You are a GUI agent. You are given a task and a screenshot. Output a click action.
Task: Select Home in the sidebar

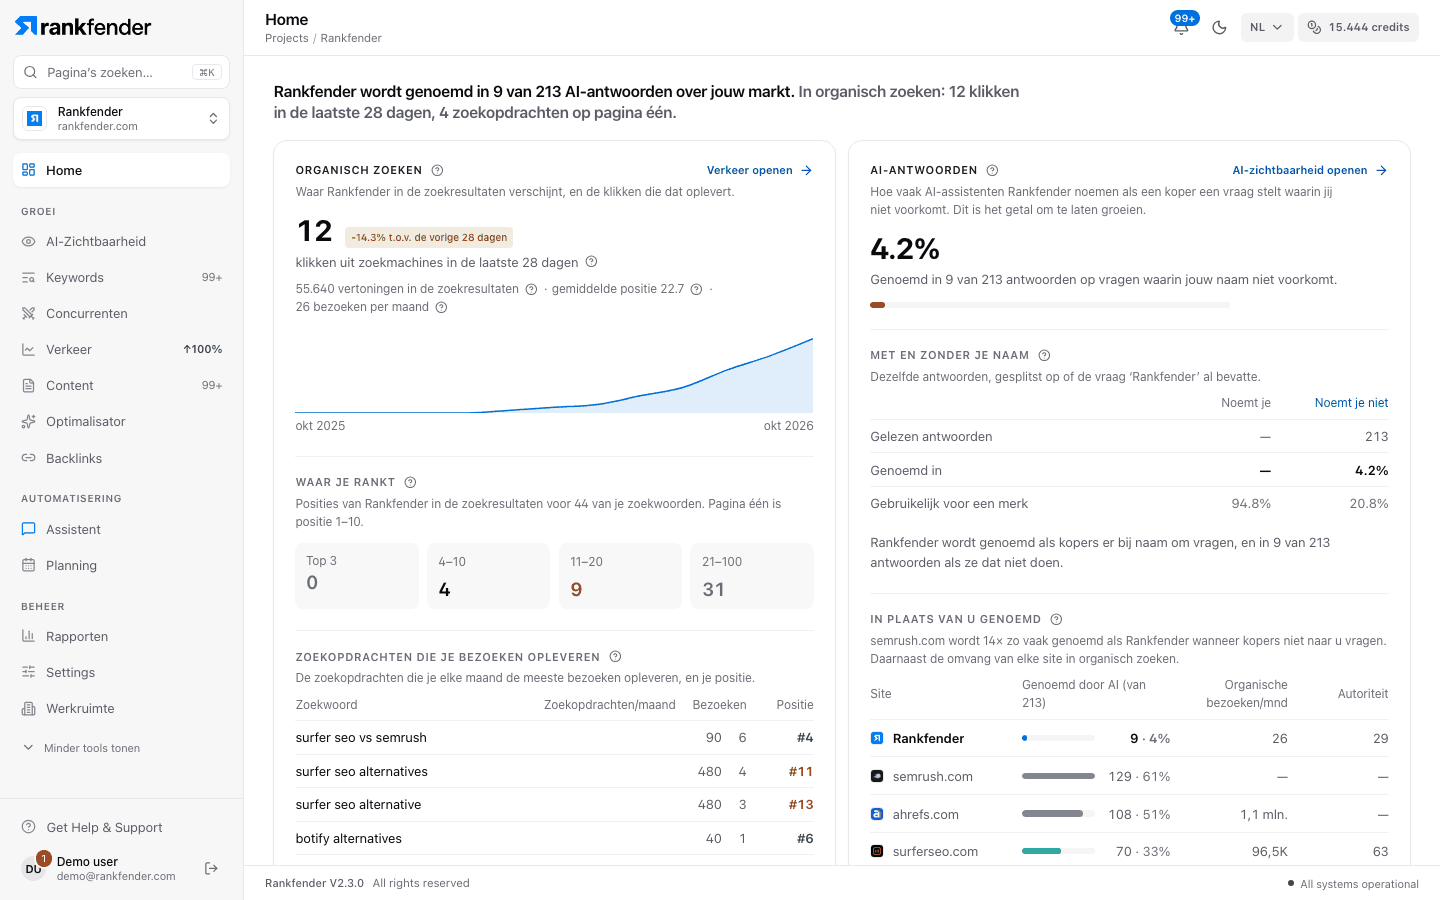[121, 170]
